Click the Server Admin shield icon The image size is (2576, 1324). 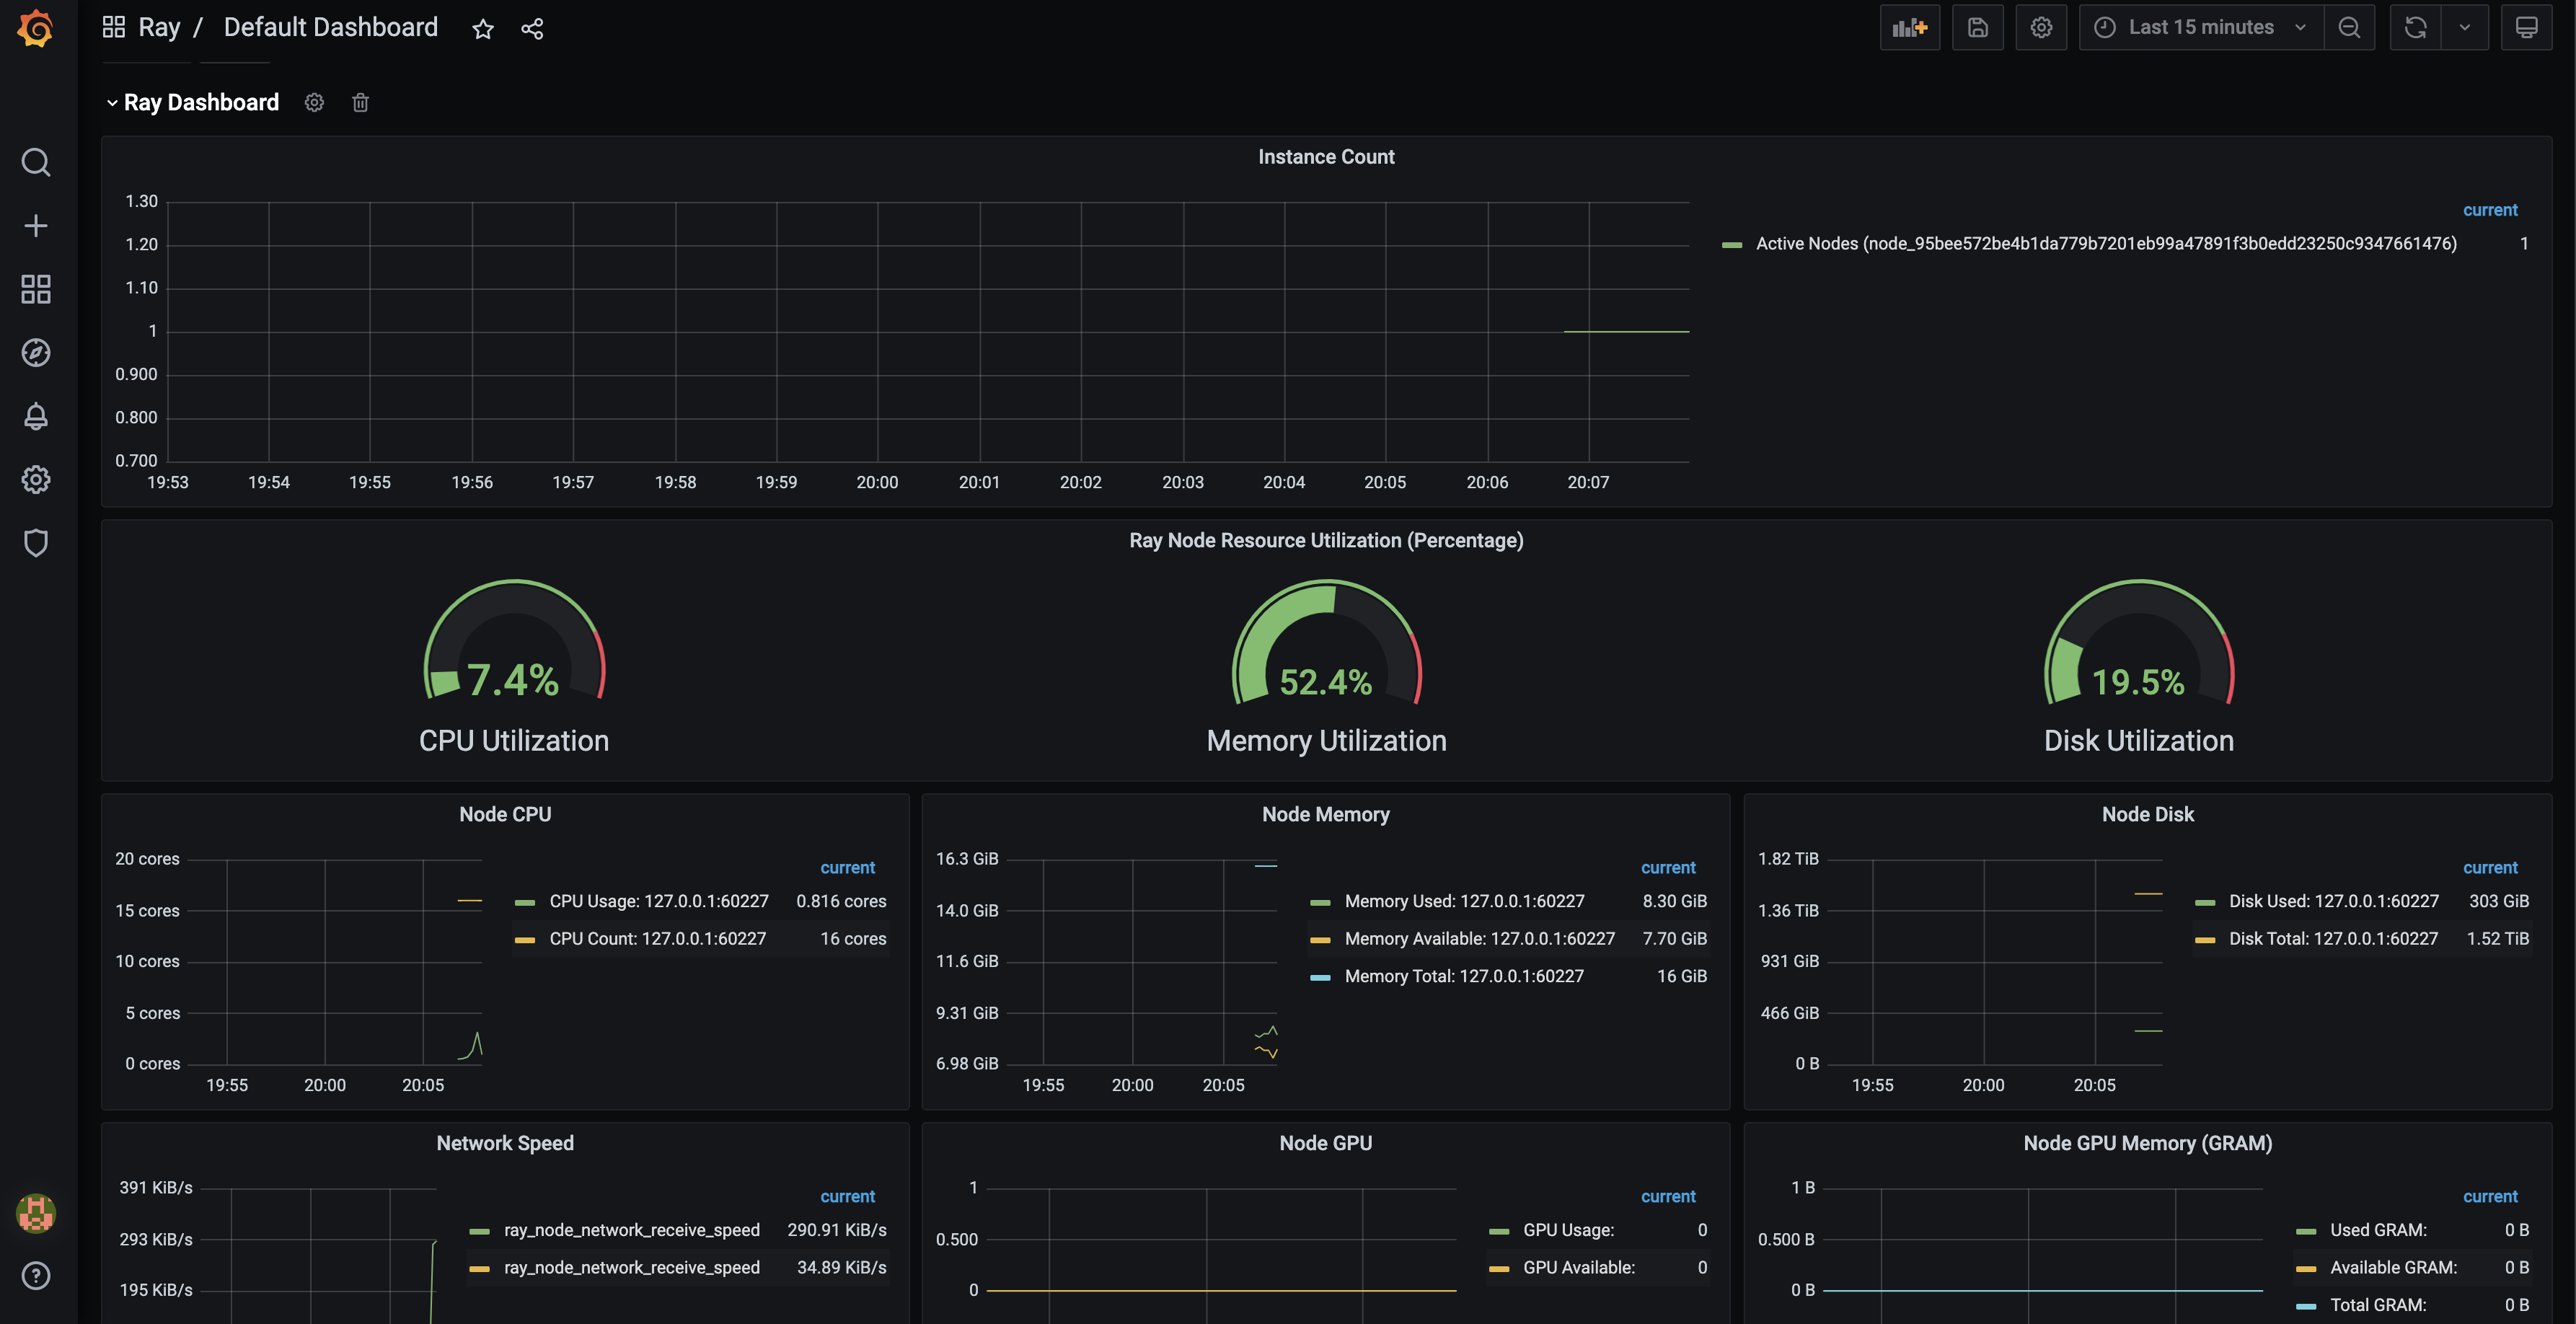click(36, 543)
